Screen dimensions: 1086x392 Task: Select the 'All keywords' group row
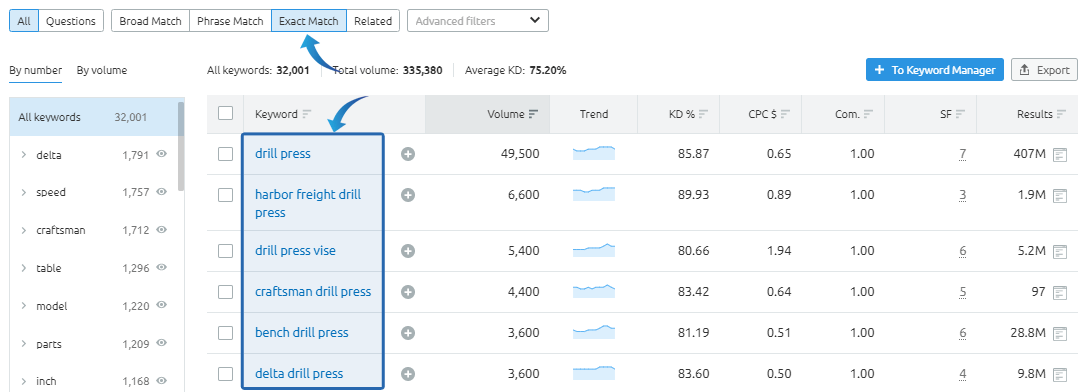point(93,117)
